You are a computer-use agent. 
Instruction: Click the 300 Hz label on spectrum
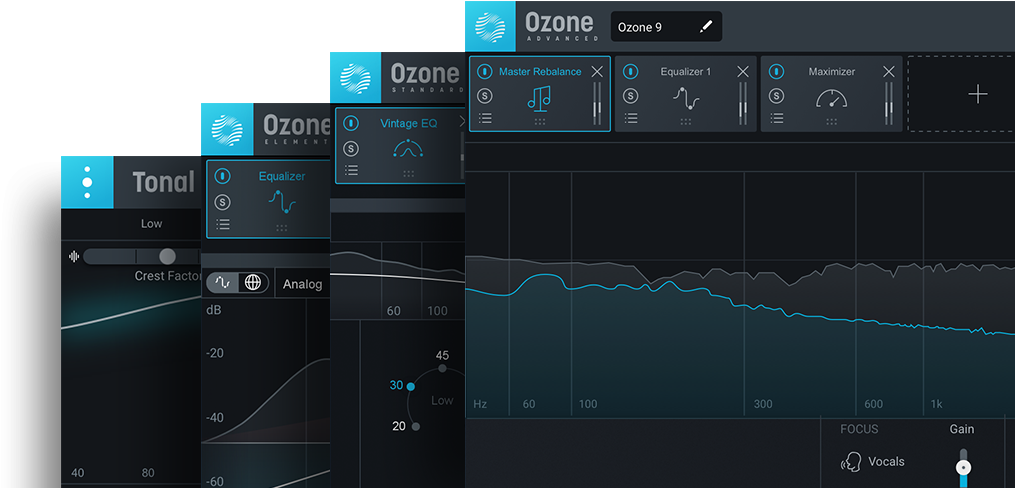(763, 404)
